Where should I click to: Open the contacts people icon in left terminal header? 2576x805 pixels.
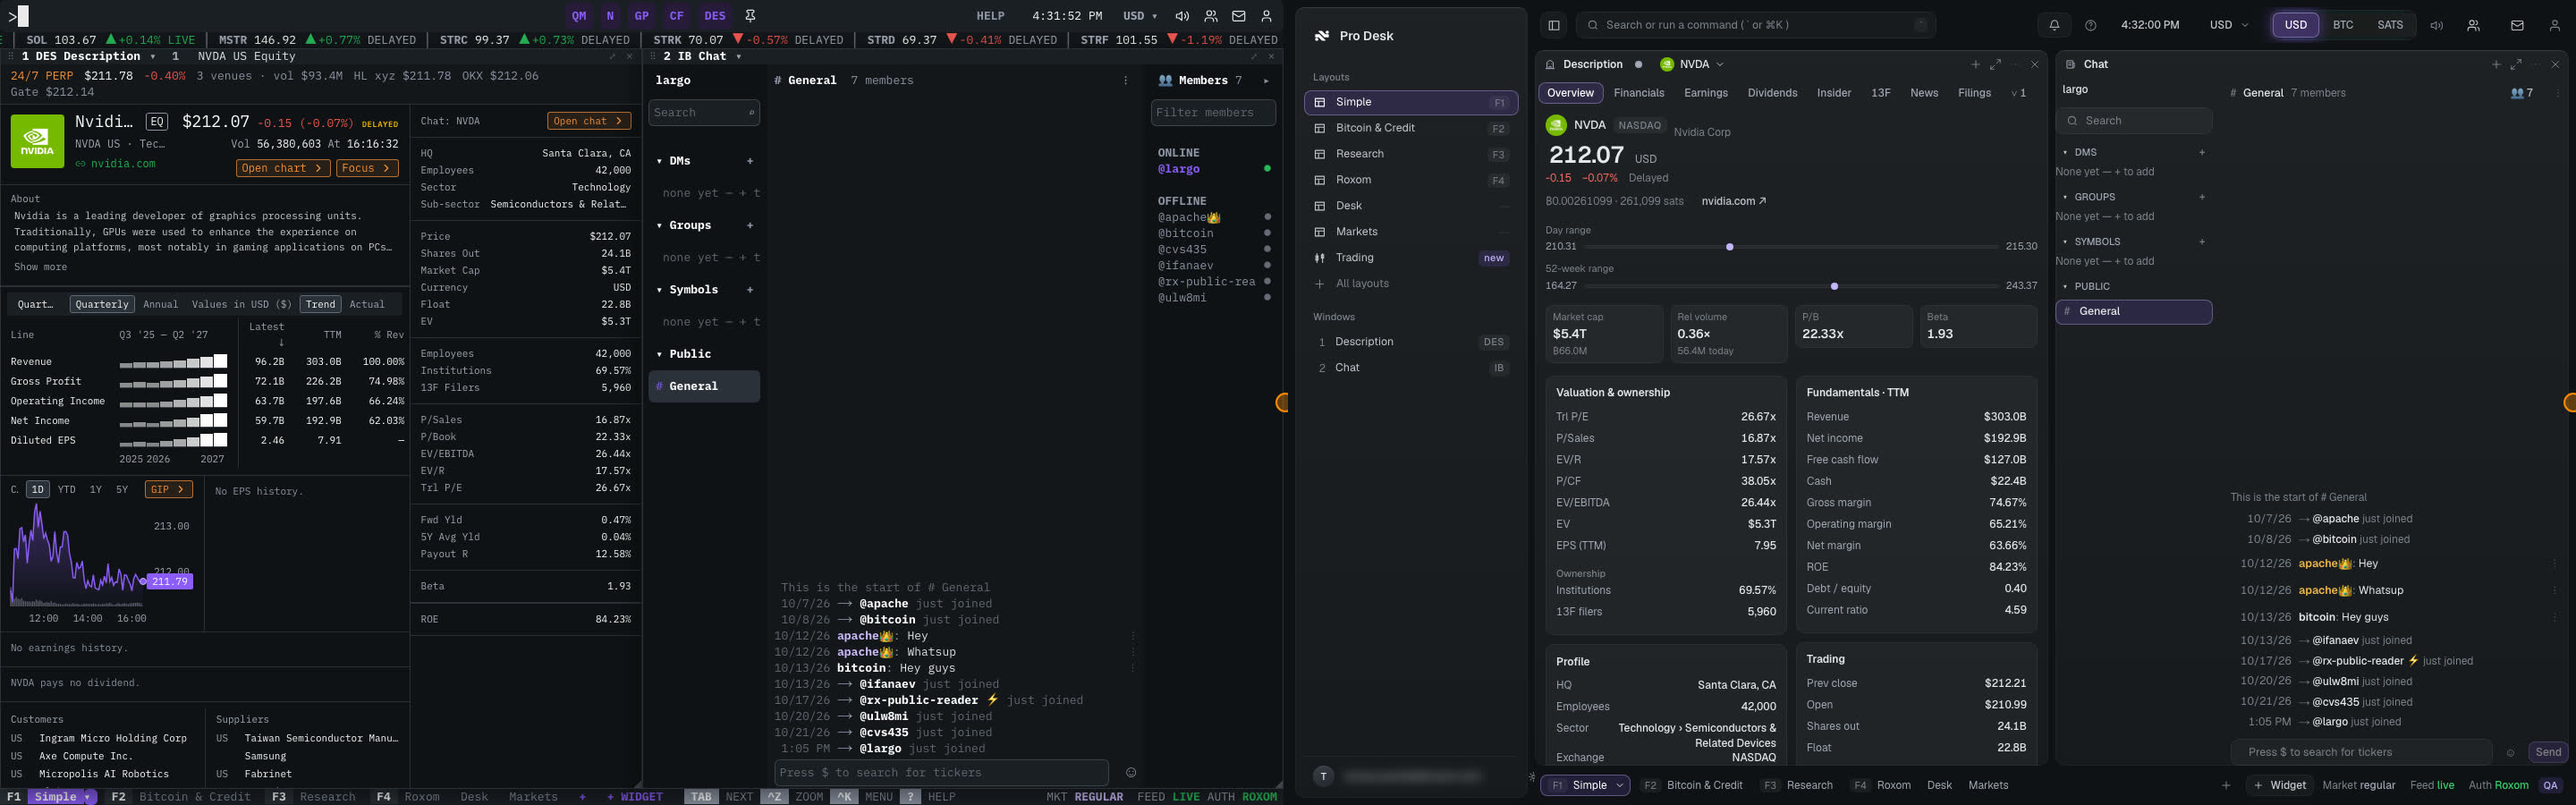coord(1211,16)
